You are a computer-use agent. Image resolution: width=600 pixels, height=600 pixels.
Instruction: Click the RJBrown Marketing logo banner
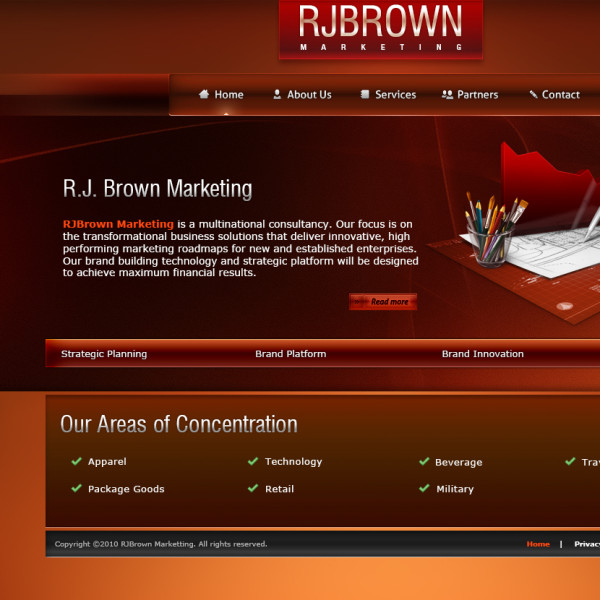(381, 29)
